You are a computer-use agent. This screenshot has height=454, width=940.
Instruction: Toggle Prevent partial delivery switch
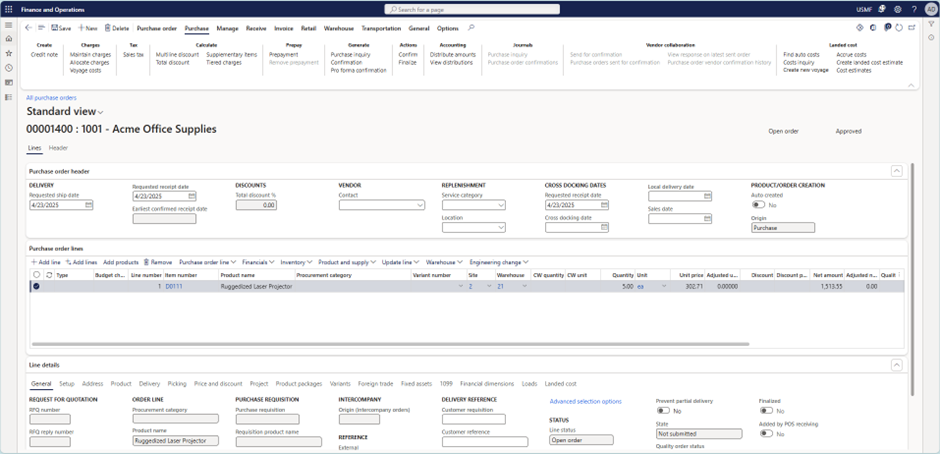(663, 411)
